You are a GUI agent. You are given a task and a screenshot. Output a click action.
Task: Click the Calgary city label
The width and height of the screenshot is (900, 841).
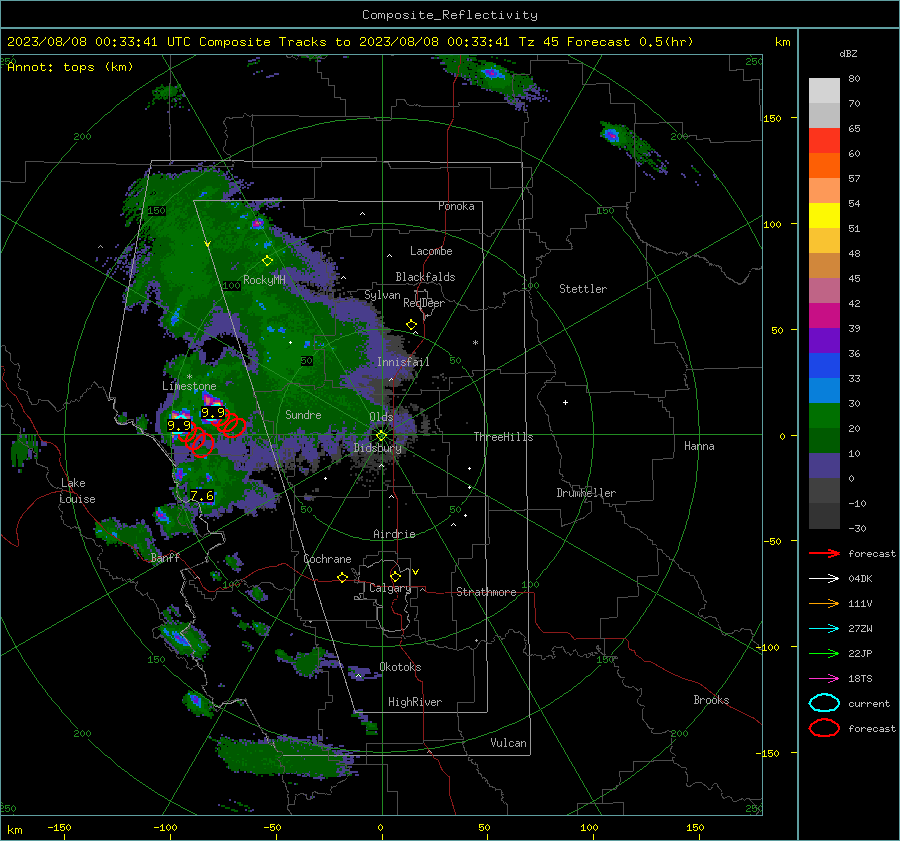coord(390,588)
